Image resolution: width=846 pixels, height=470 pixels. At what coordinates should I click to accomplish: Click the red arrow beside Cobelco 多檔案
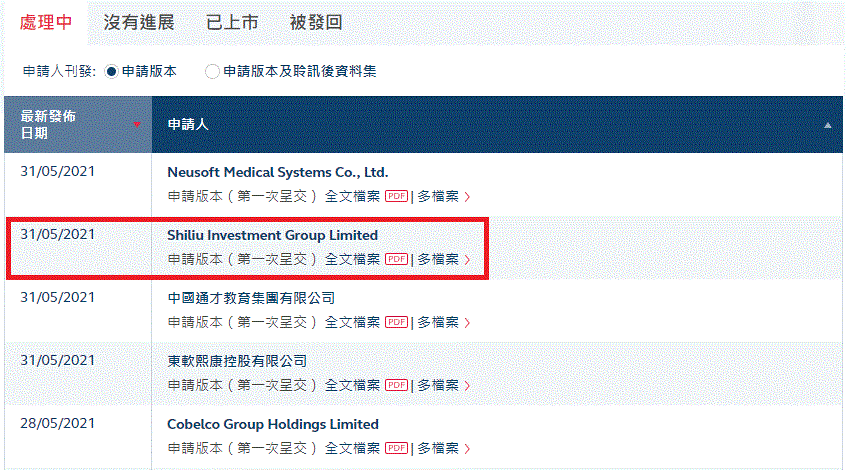(x=467, y=448)
